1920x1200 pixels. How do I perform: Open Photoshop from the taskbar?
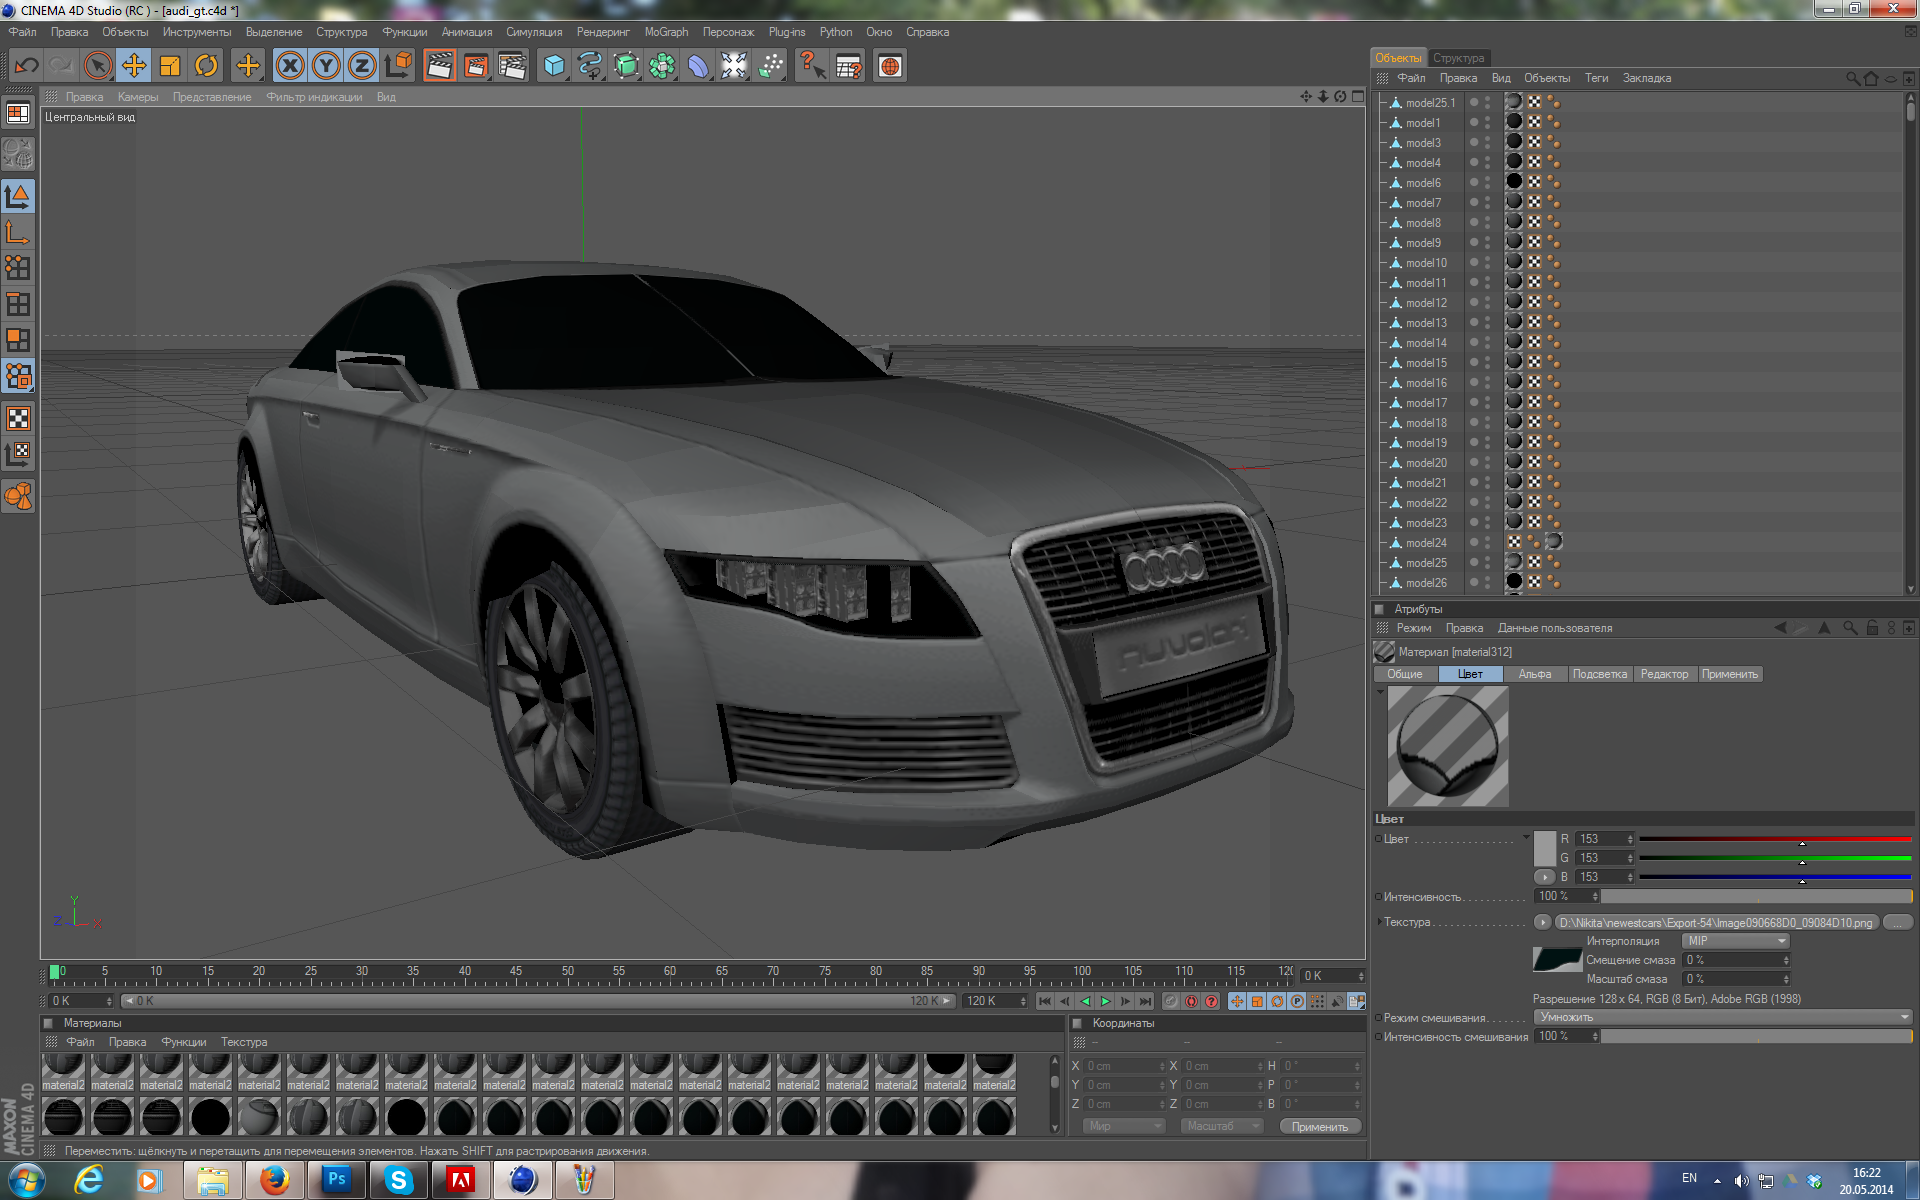click(336, 1180)
